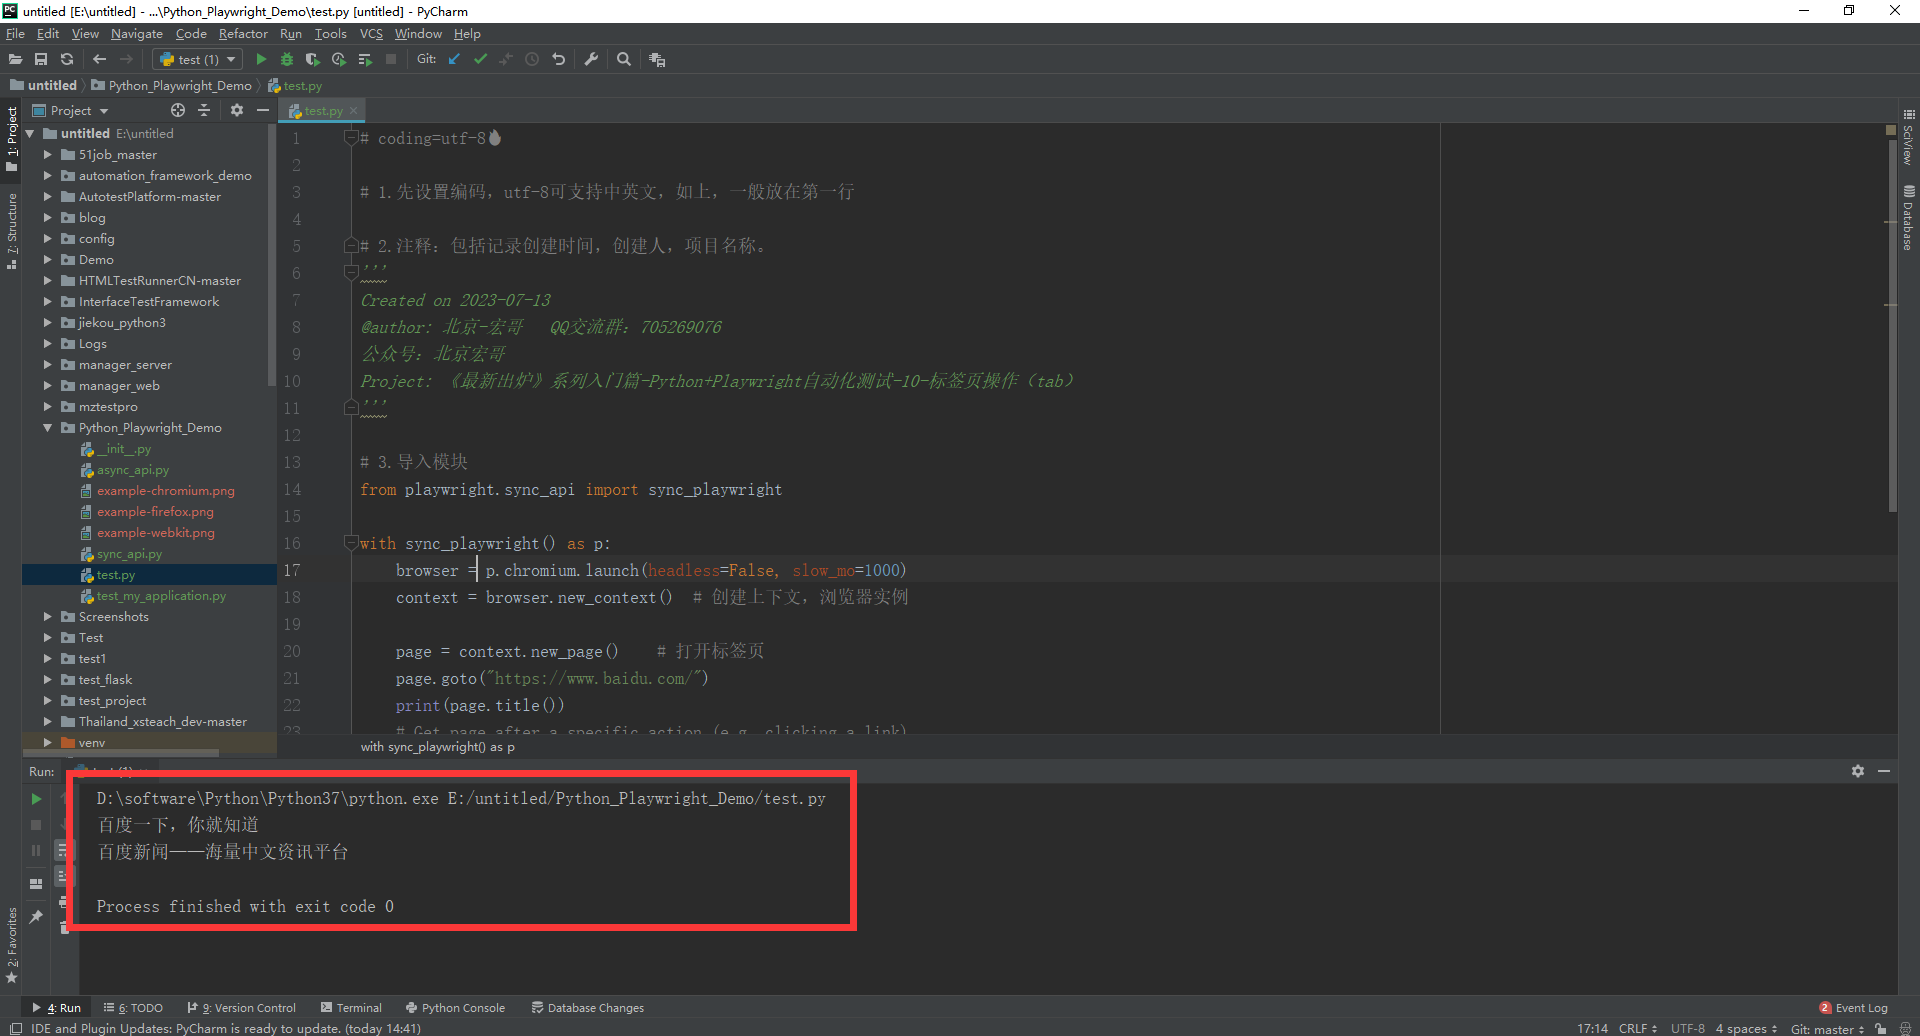Expand the Screenshots folder
Viewport: 1920px width, 1036px height.
47,617
